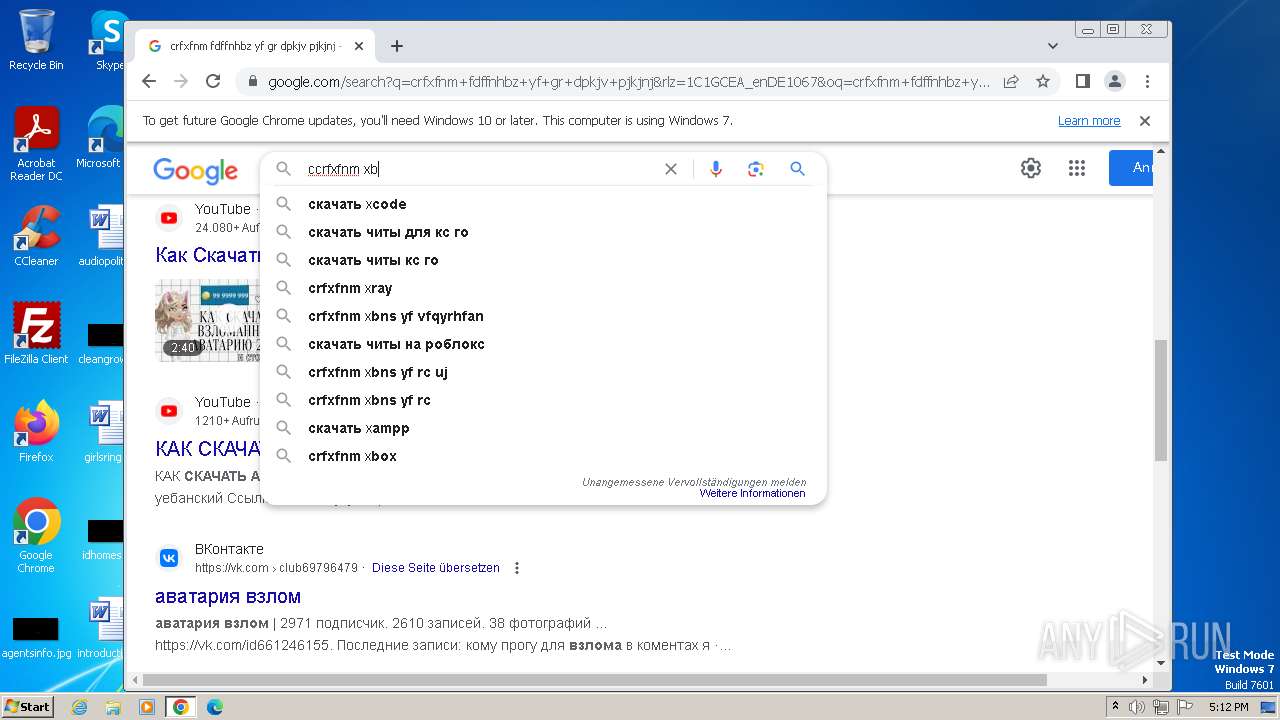Screen dimensions: 1280x720
Task: Select suggestion "crfxfnm xbox"
Action: click(x=543, y=456)
